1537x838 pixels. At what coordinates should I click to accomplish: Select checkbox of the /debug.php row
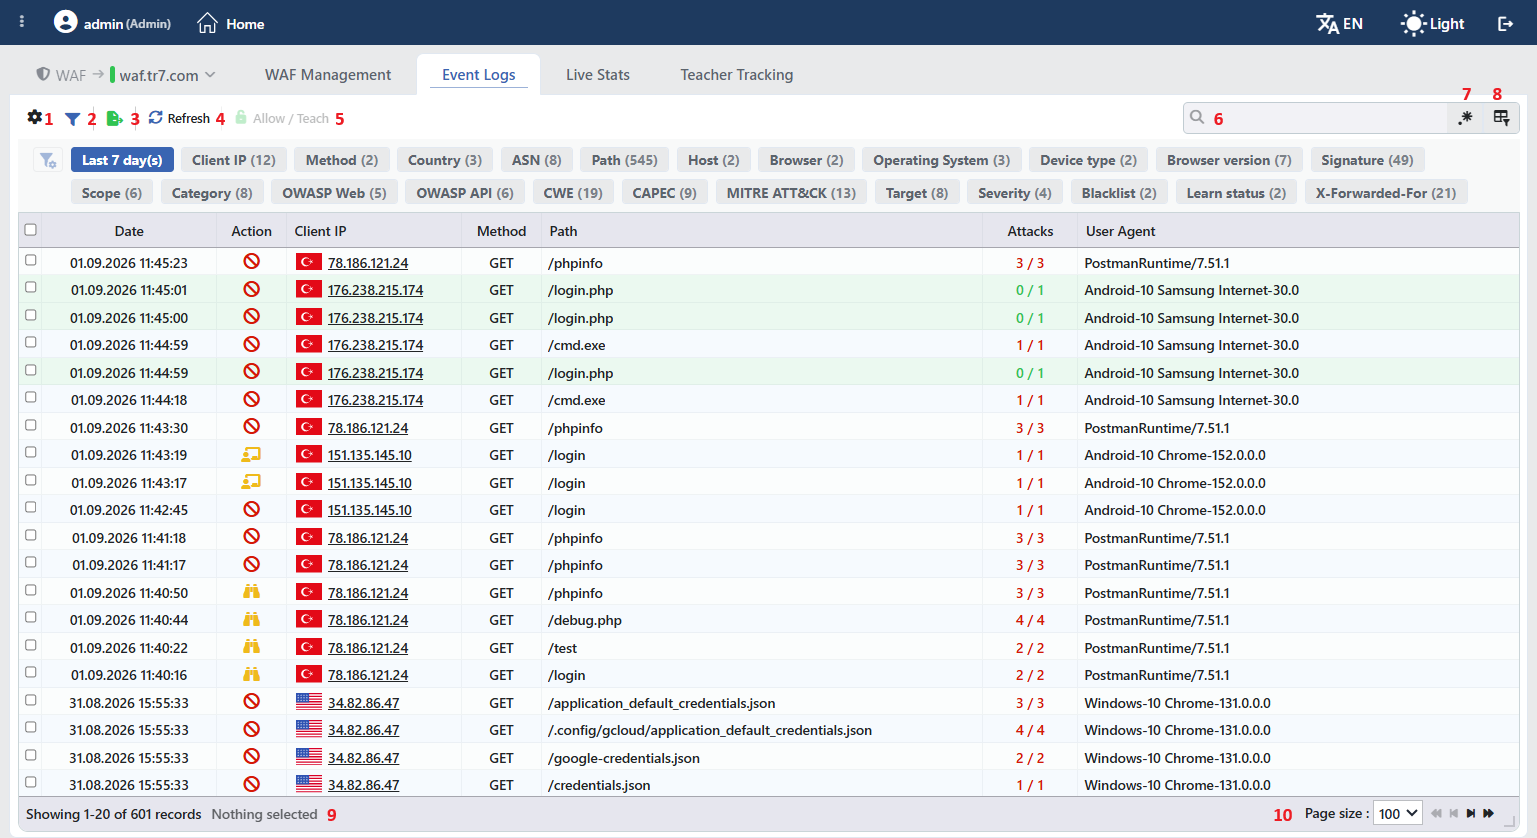click(31, 618)
